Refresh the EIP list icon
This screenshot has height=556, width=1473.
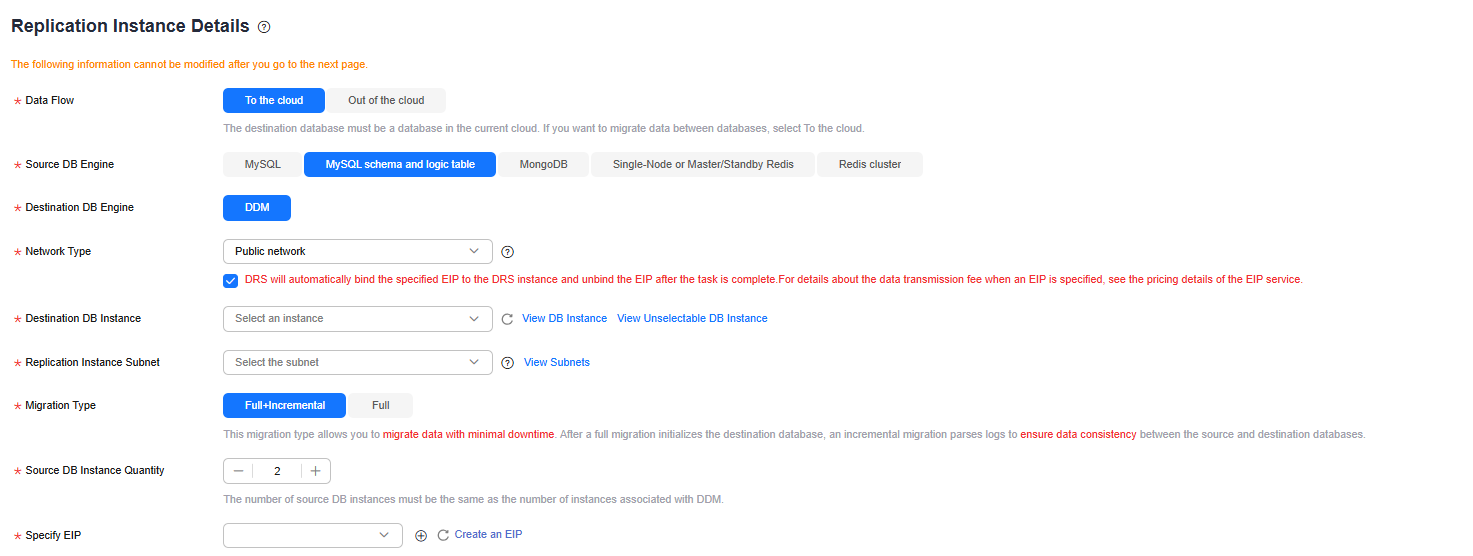[x=443, y=536]
